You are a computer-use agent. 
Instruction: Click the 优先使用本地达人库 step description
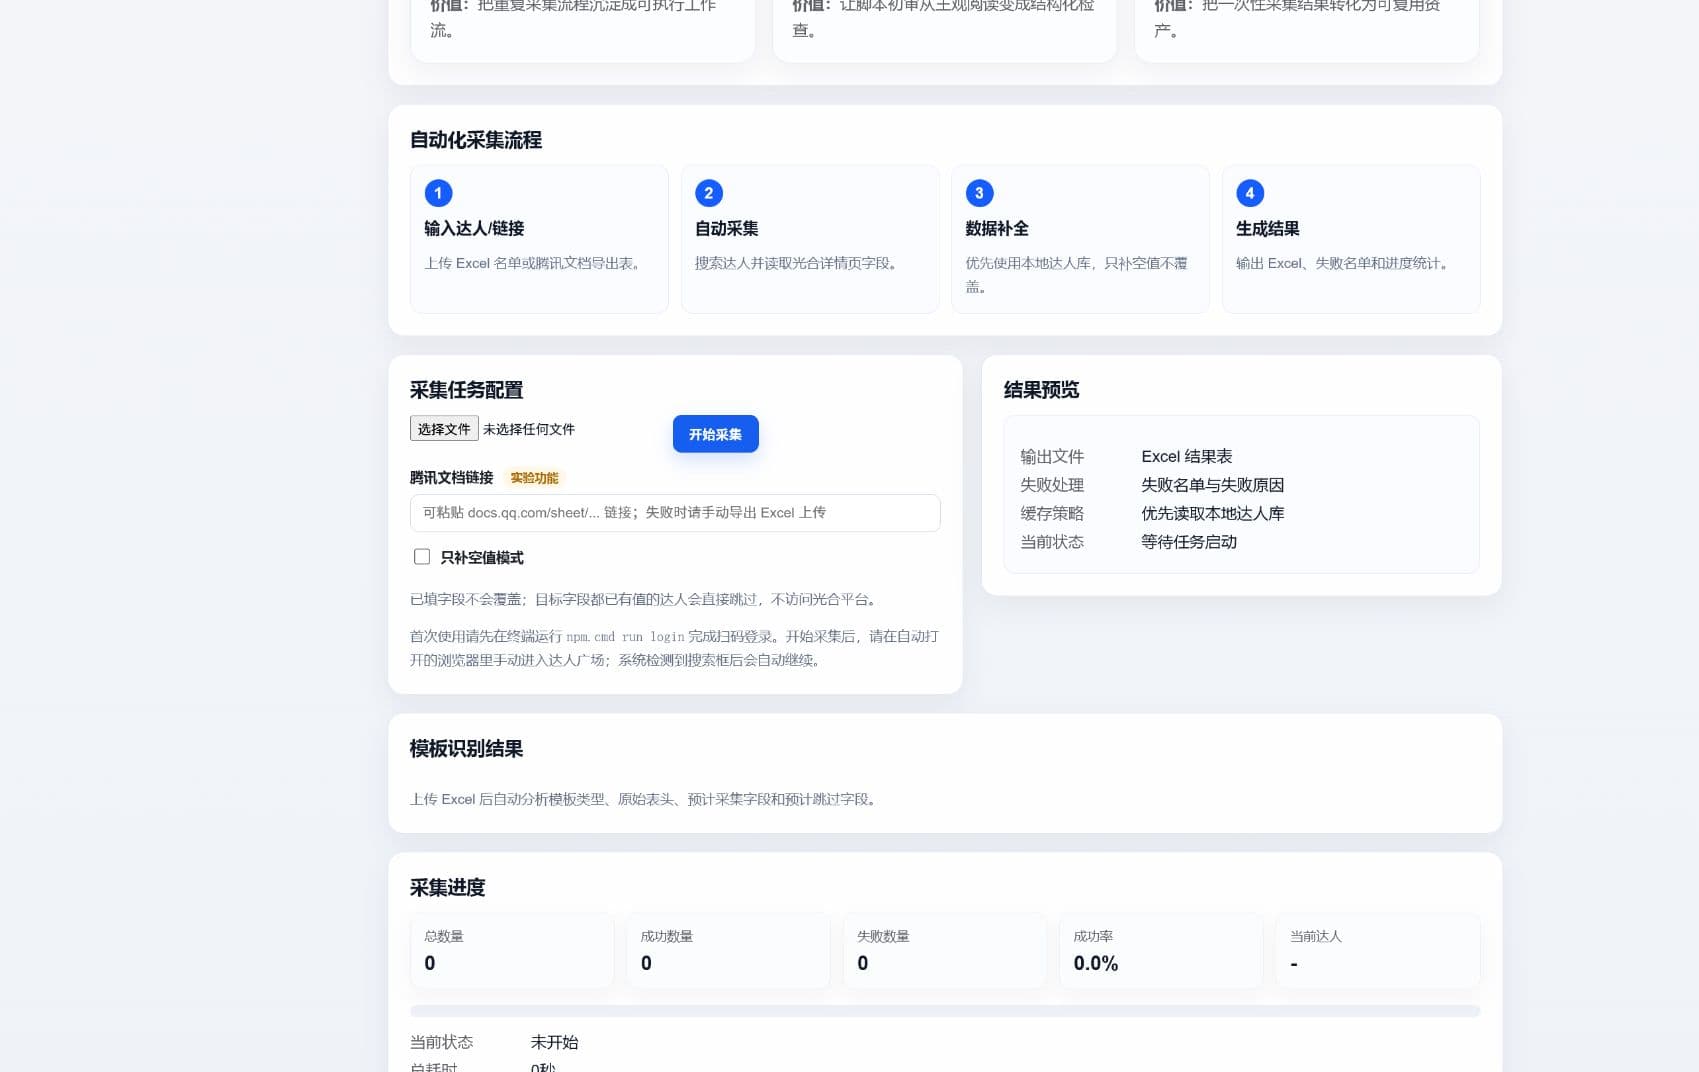click(1077, 275)
